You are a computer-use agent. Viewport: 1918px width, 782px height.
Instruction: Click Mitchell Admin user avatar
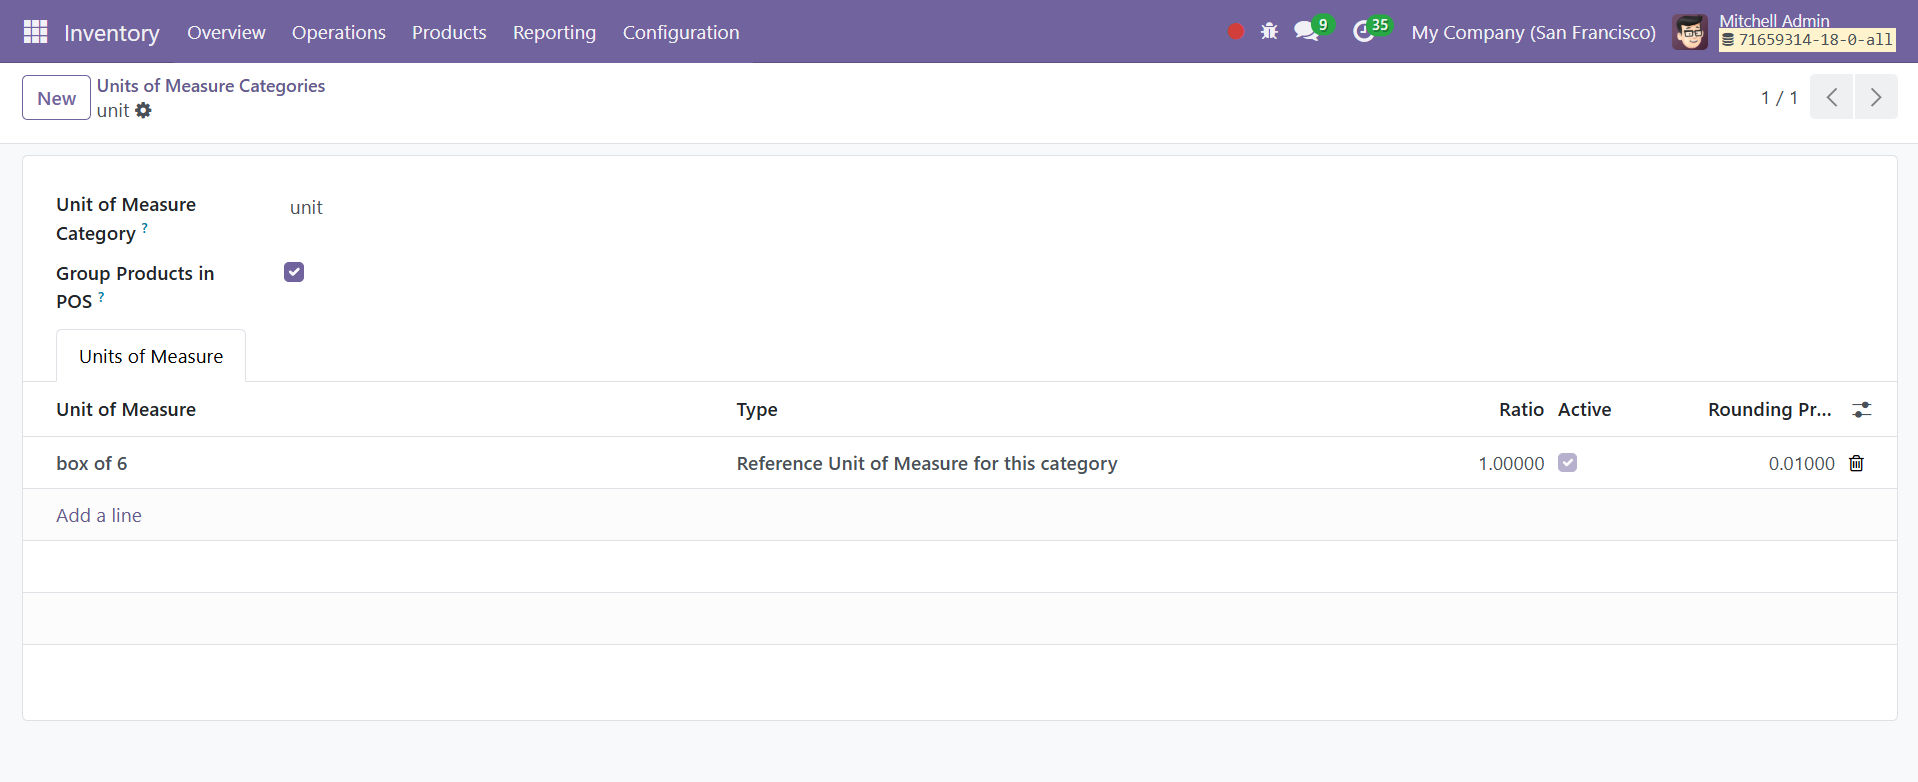(1690, 32)
